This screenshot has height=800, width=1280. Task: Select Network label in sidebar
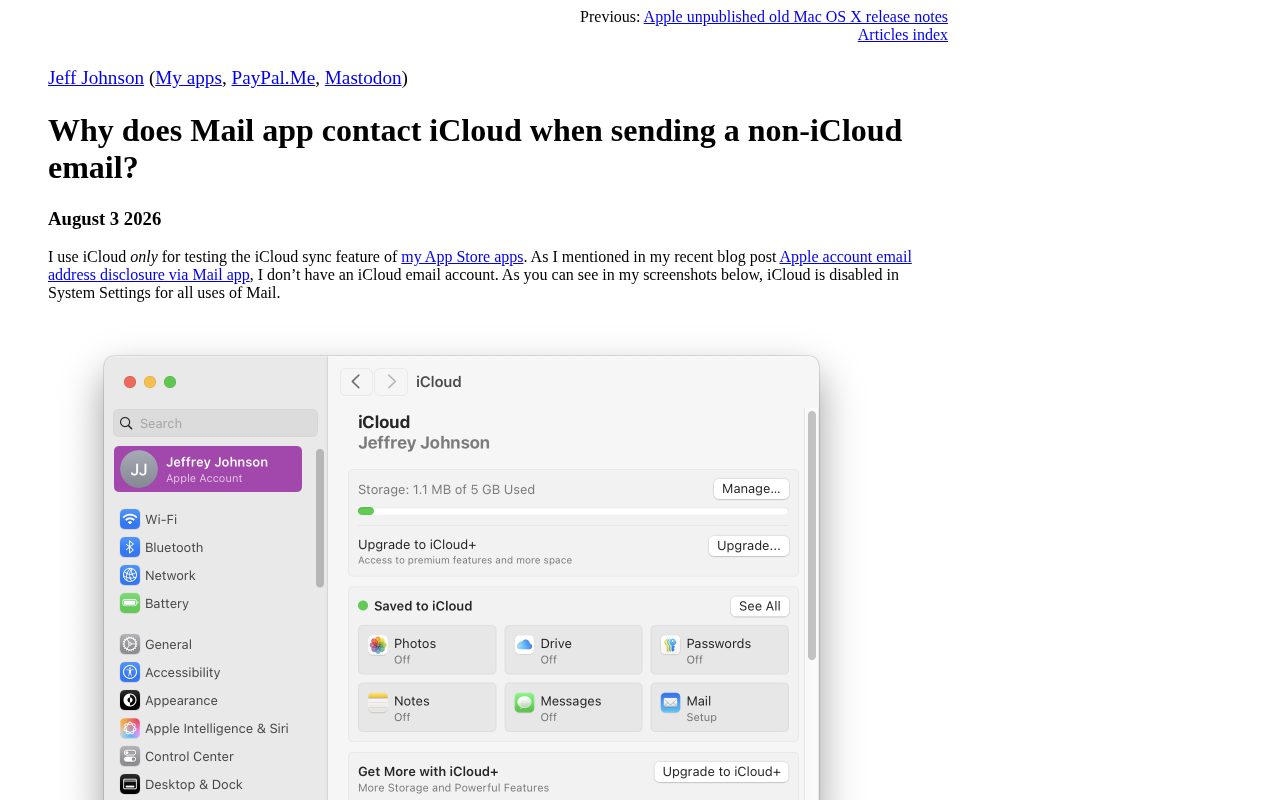pos(170,575)
